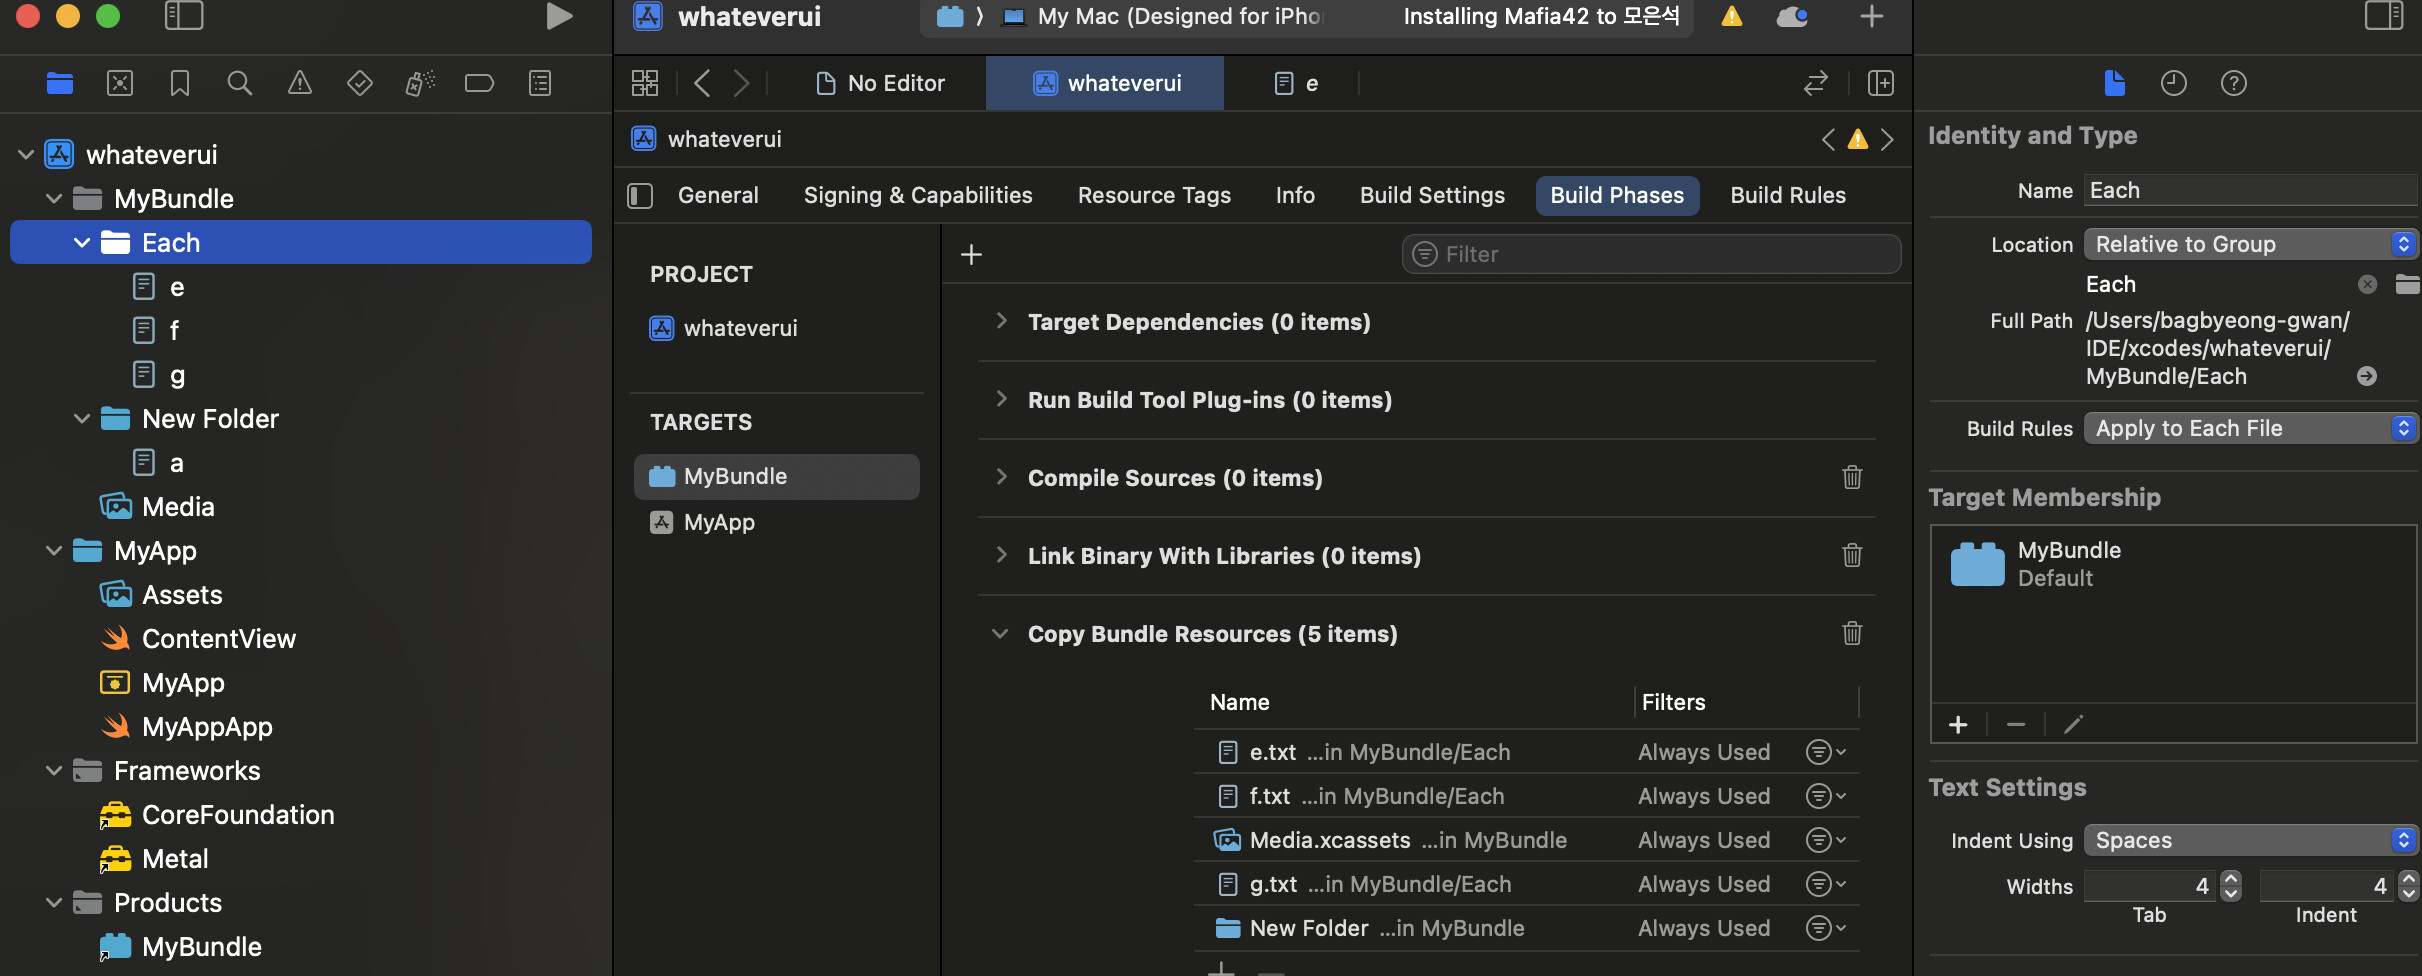The width and height of the screenshot is (2422, 976).
Task: Delete the Compile Sources build phase
Action: pos(1852,477)
